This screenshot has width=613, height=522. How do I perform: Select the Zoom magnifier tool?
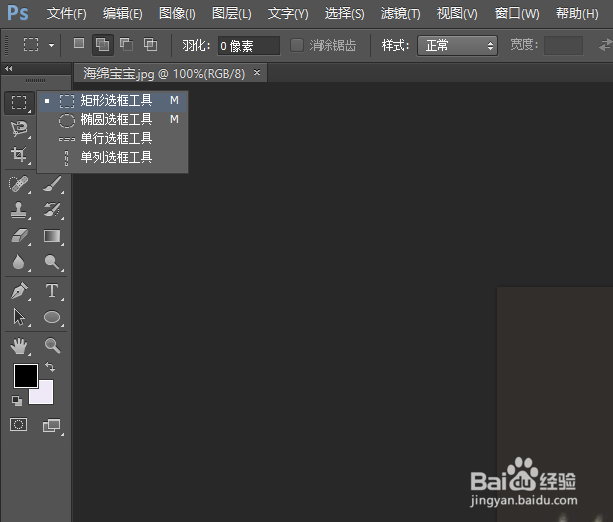pyautogui.click(x=52, y=346)
